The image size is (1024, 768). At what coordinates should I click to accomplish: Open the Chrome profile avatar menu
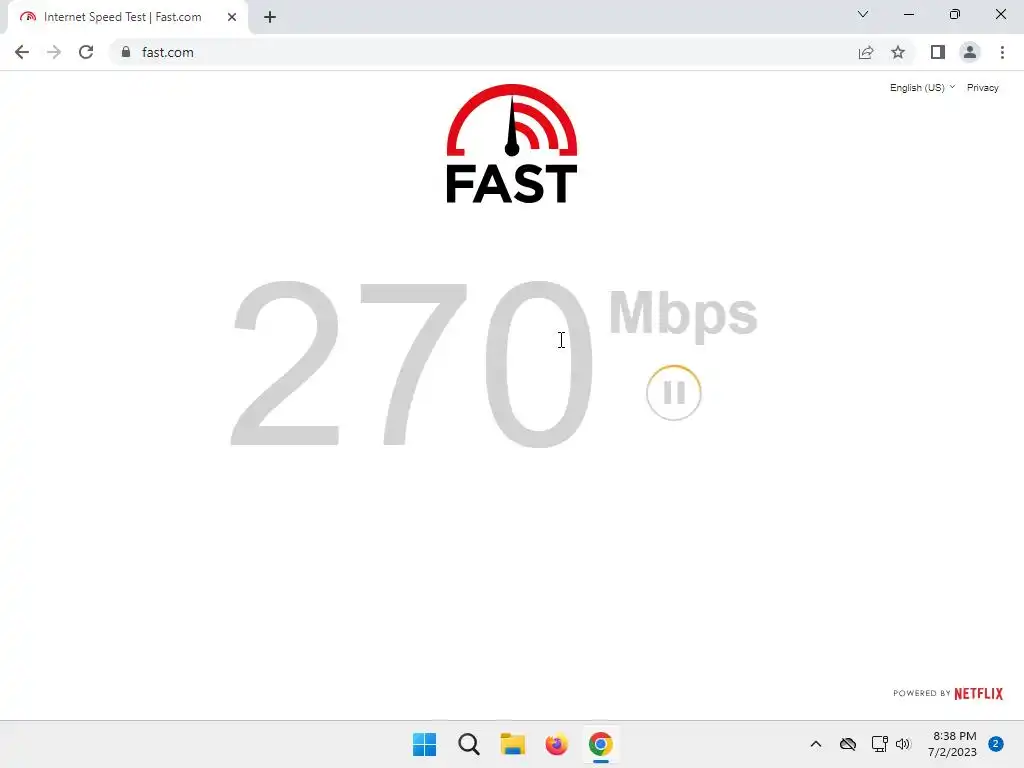pyautogui.click(x=970, y=52)
